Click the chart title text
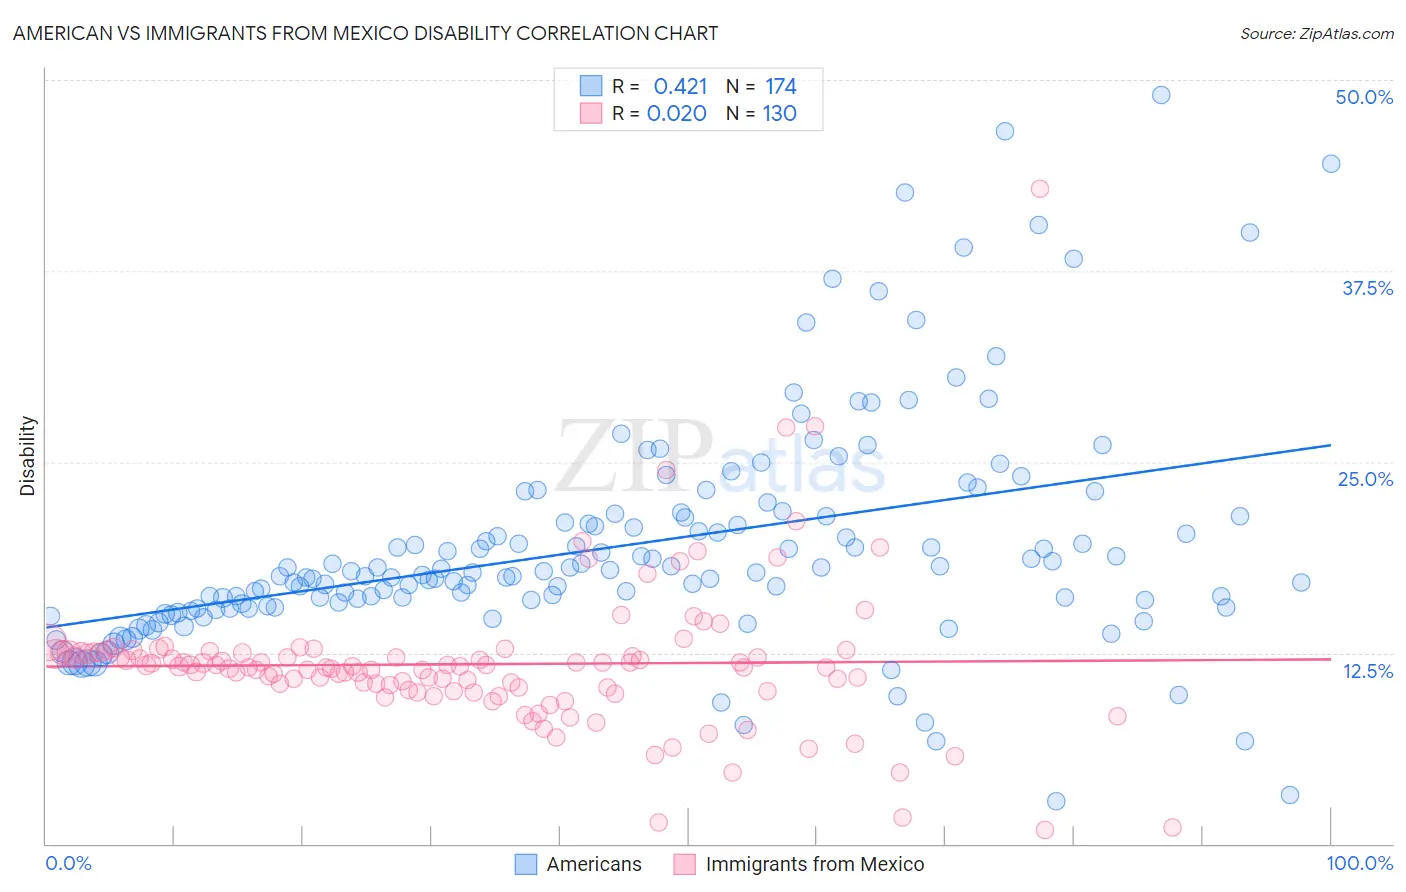 365,33
